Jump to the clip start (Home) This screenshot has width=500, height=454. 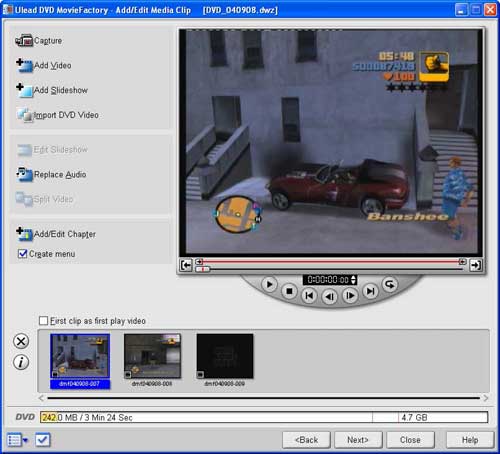(309, 296)
